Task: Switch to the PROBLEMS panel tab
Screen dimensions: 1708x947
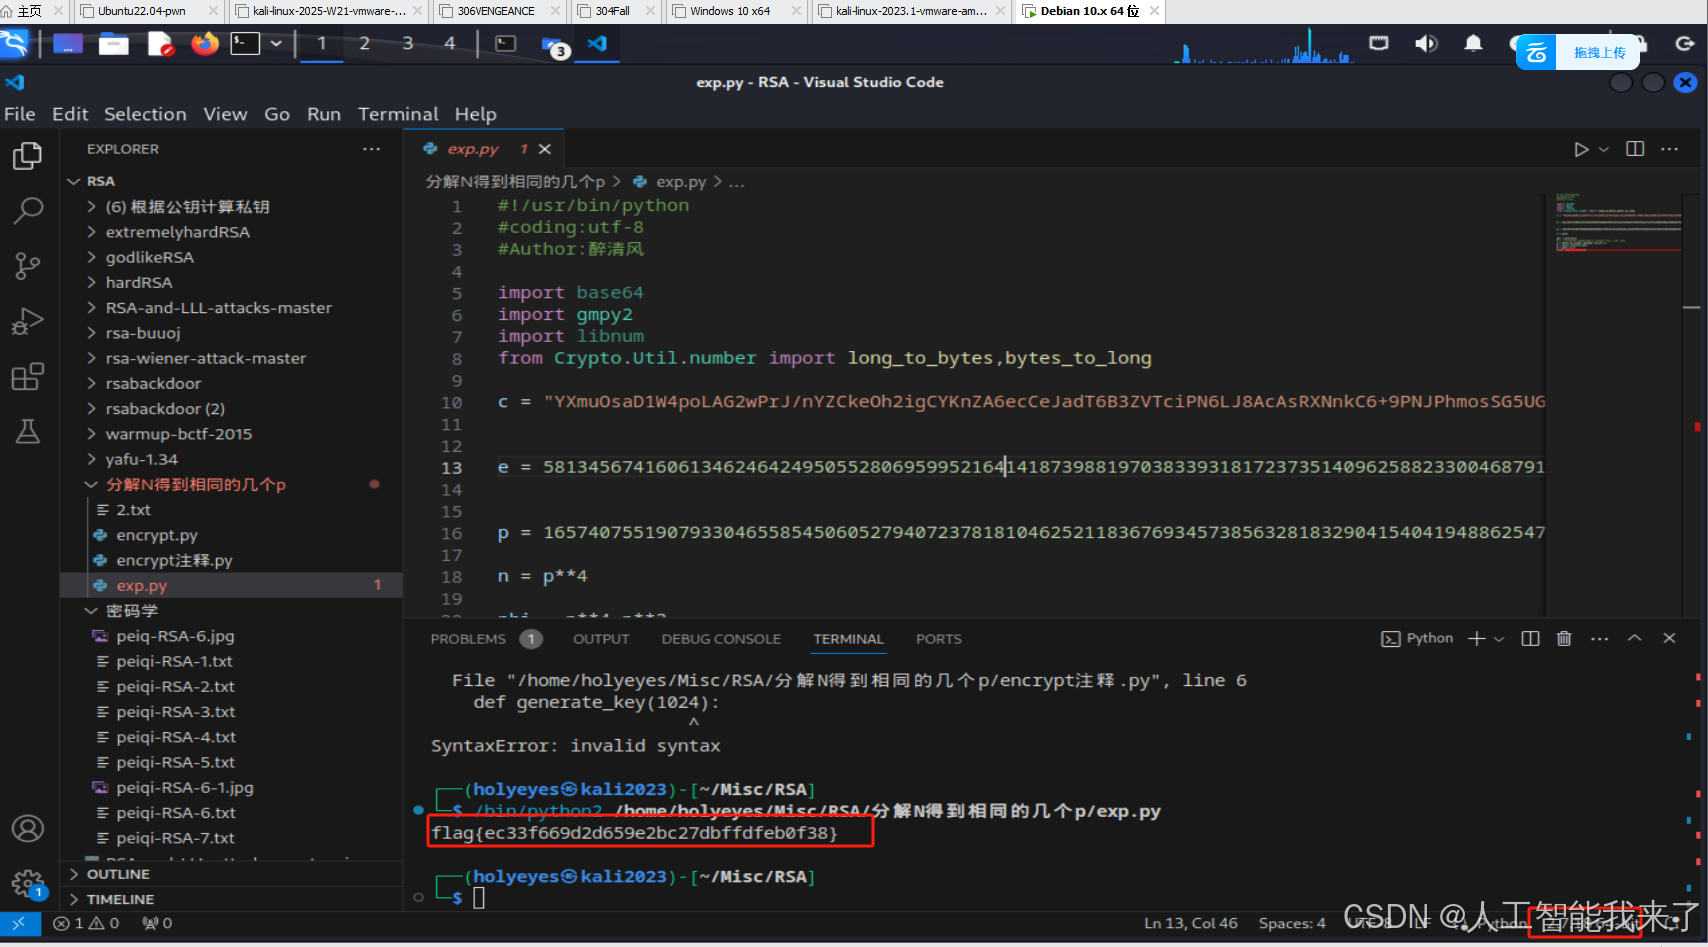Action: click(468, 639)
